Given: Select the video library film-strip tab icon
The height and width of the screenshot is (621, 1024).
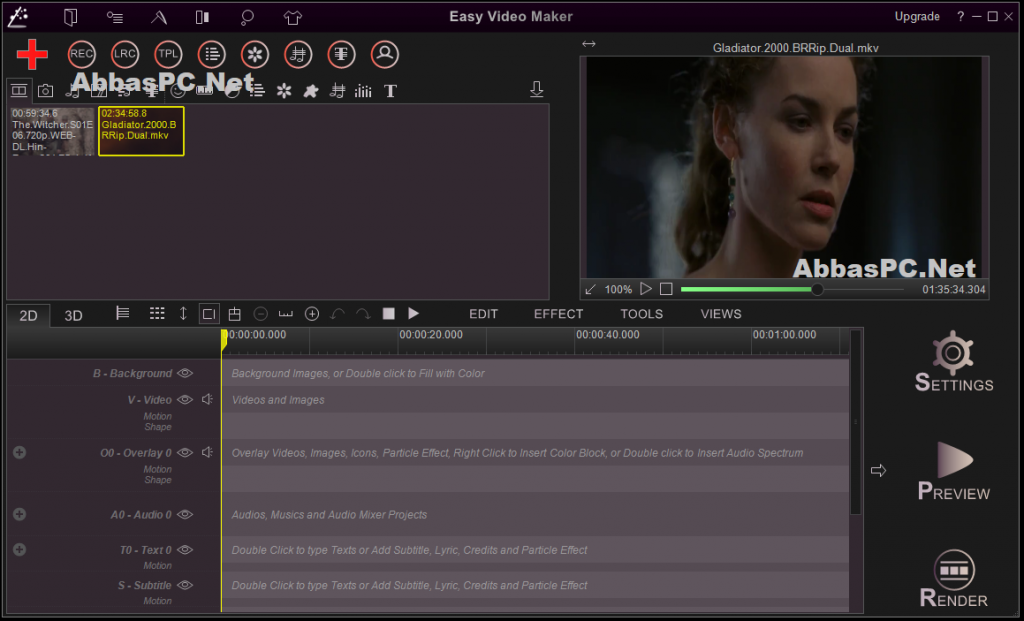Looking at the screenshot, I should click(x=19, y=90).
